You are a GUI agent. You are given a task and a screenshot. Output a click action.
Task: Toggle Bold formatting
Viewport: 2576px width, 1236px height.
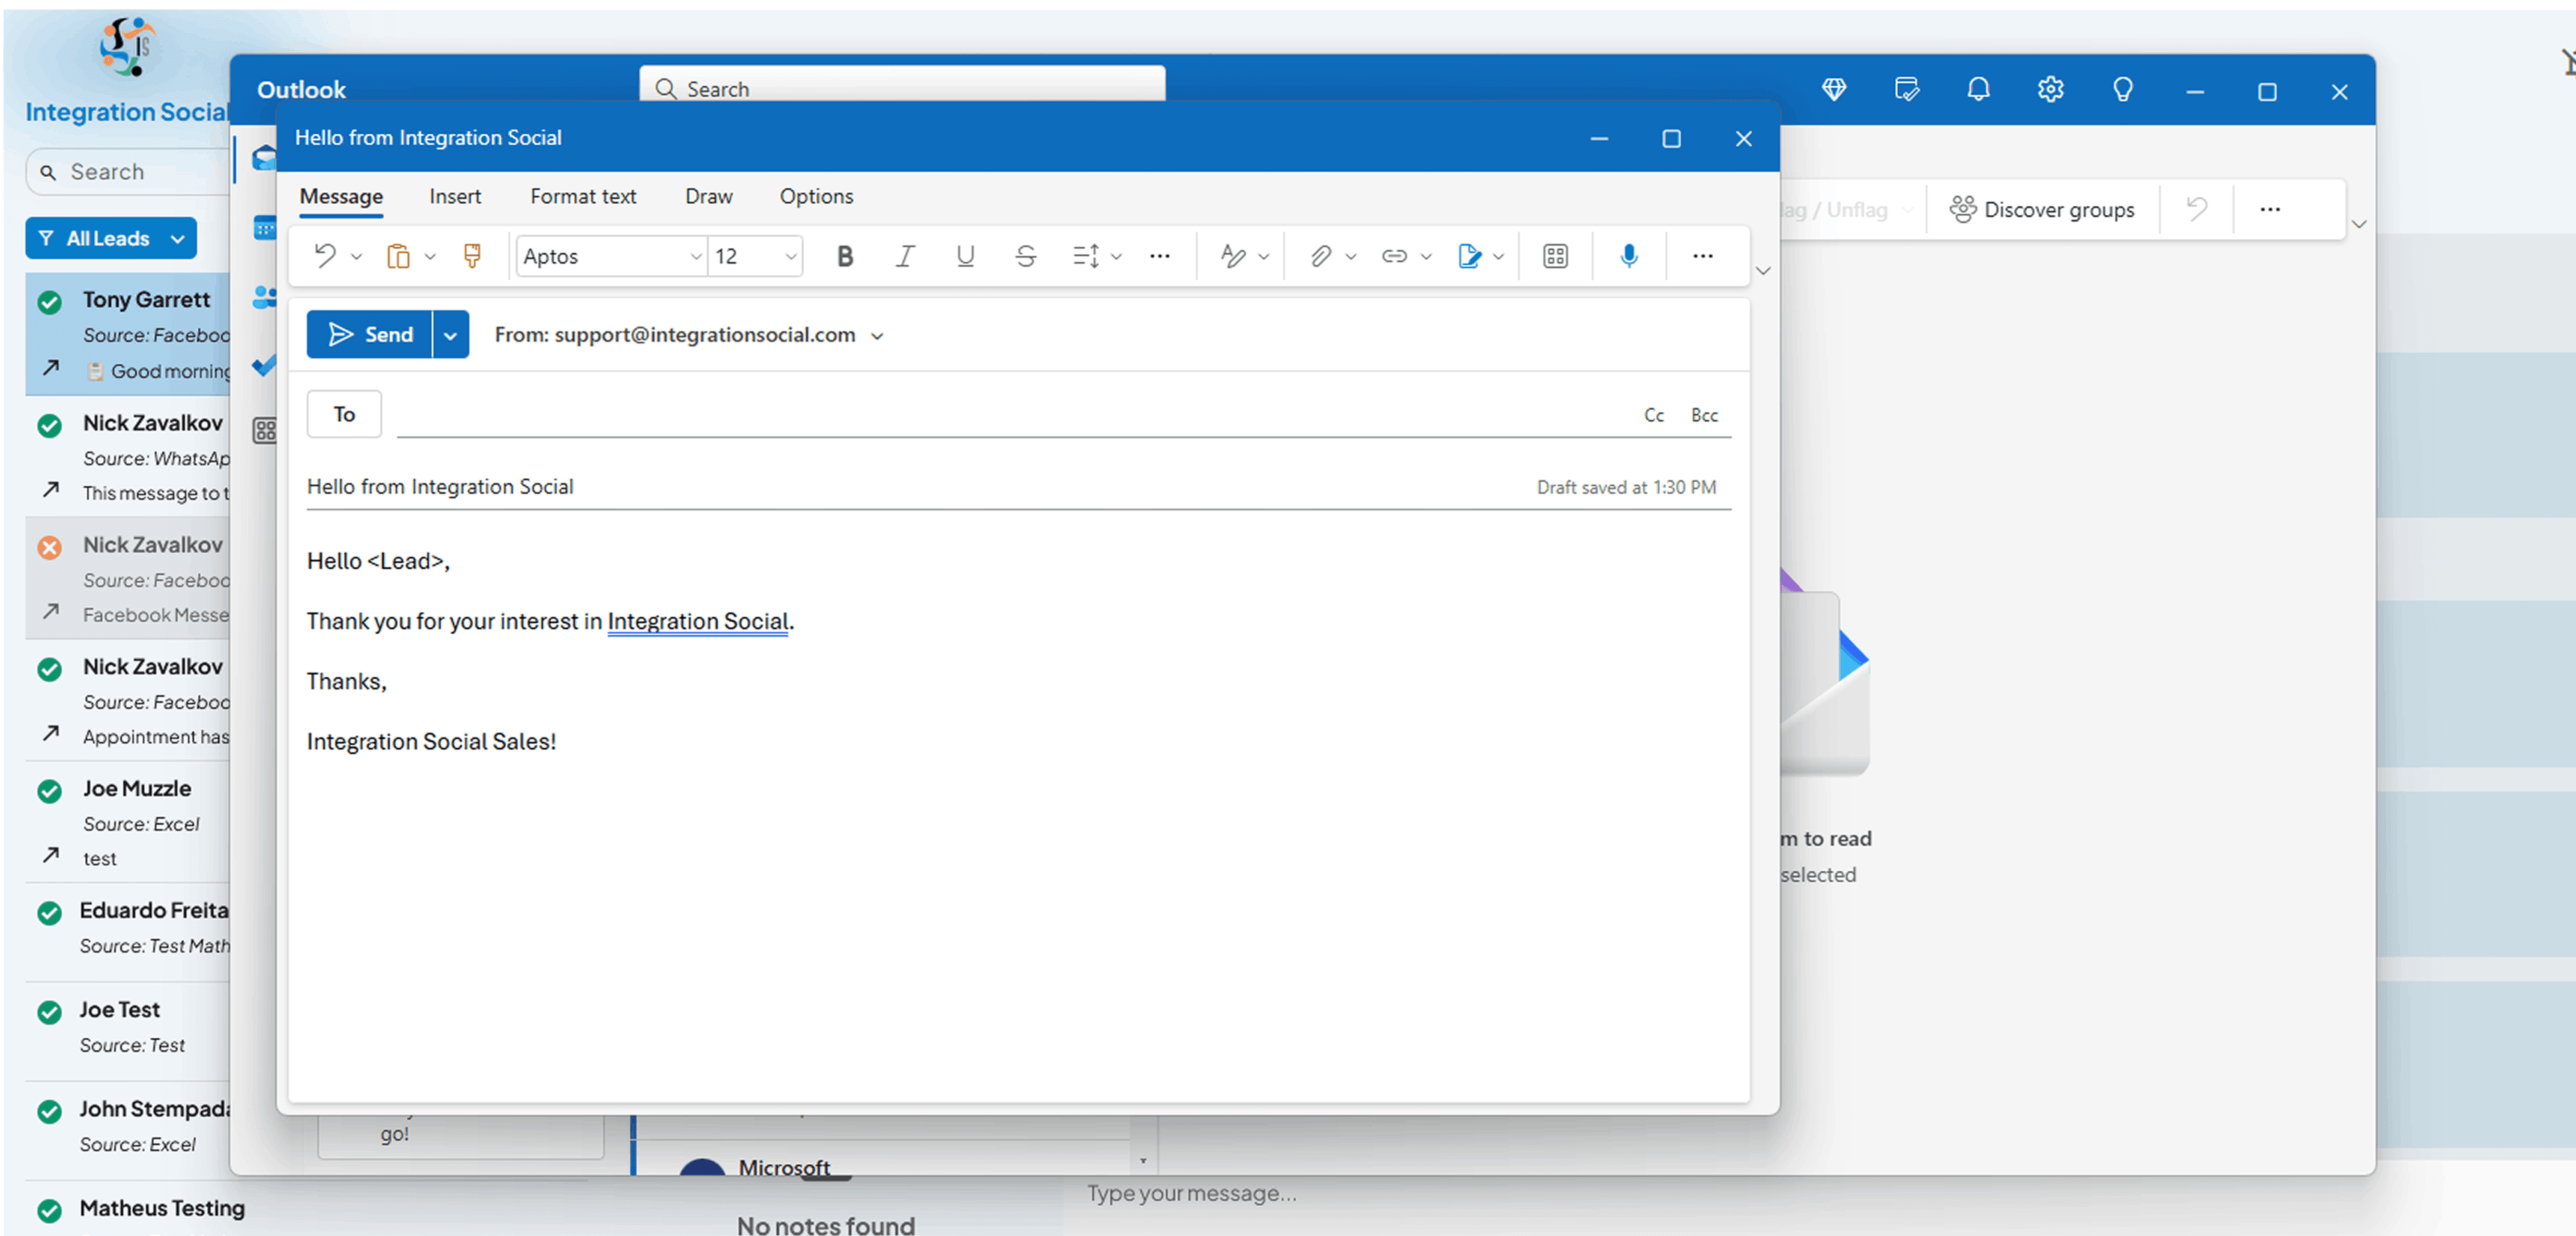[845, 256]
